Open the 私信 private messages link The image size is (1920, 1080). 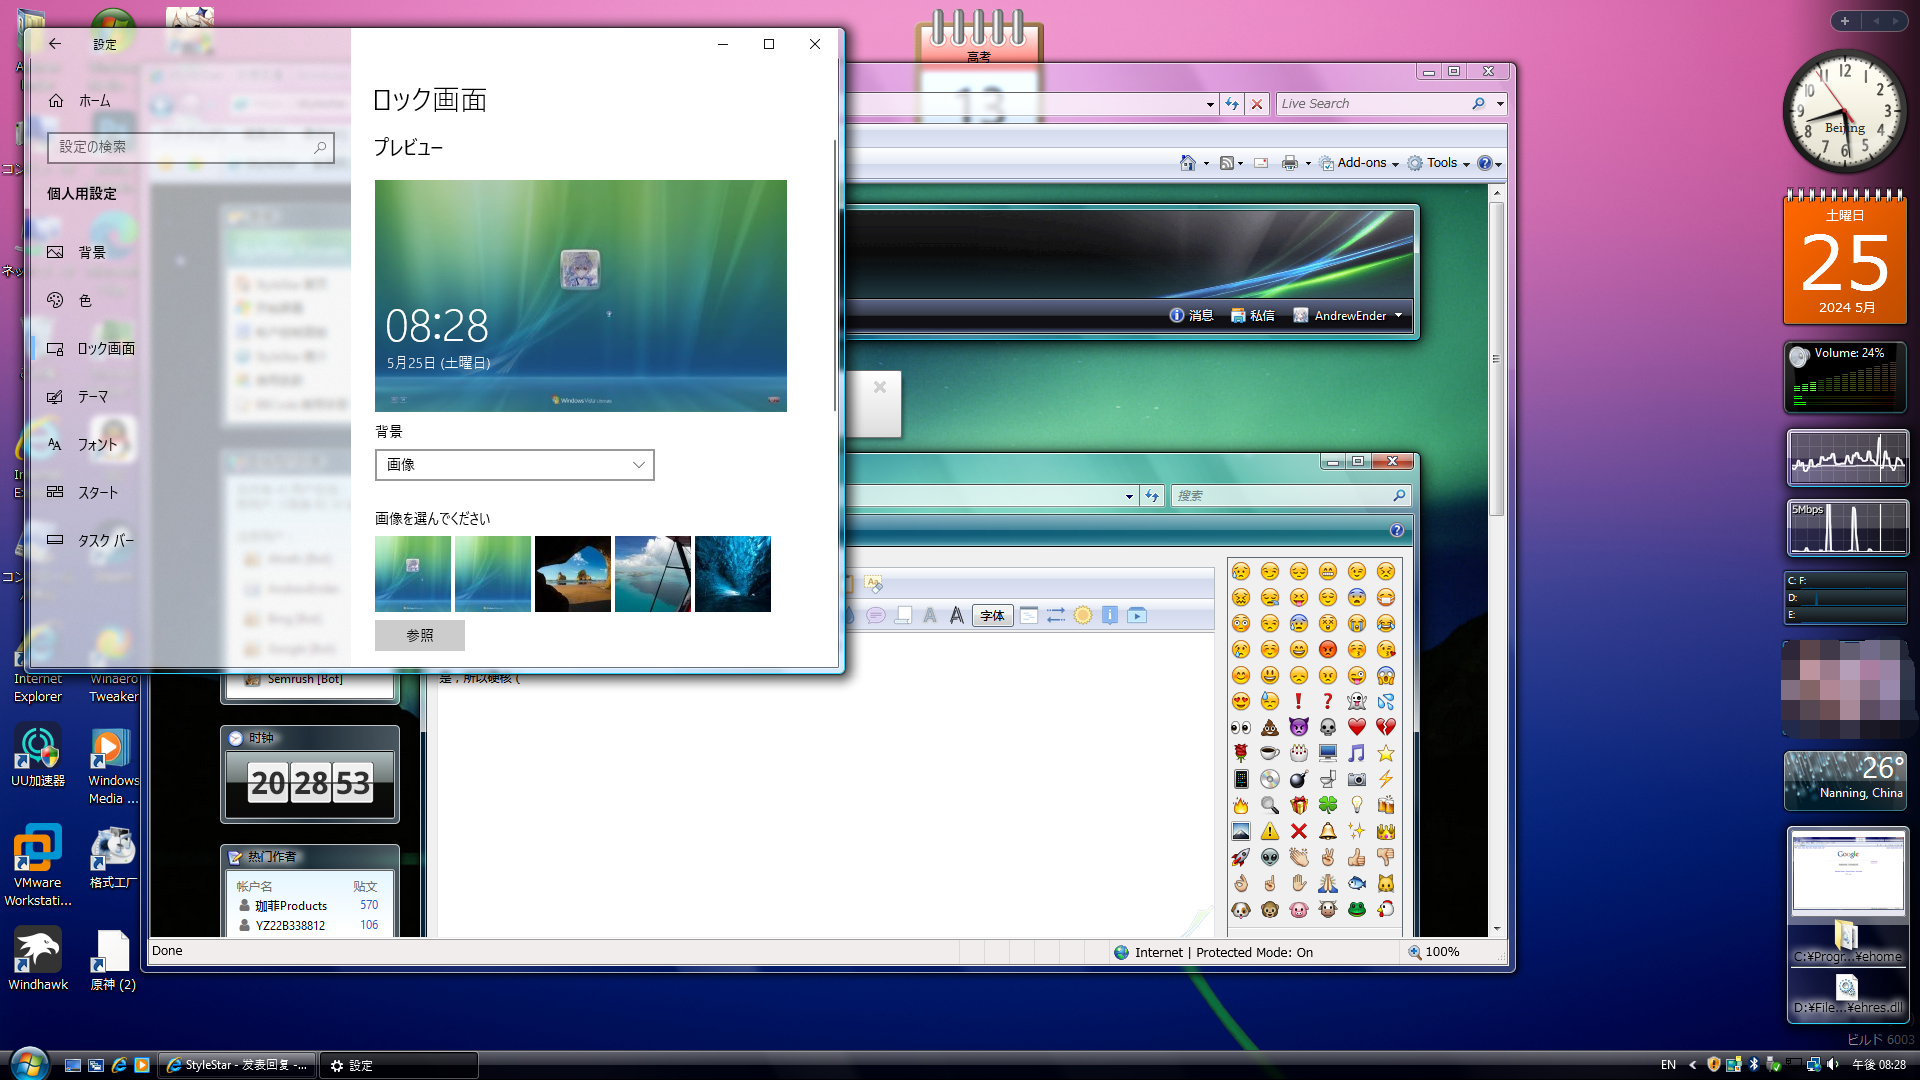point(1253,316)
